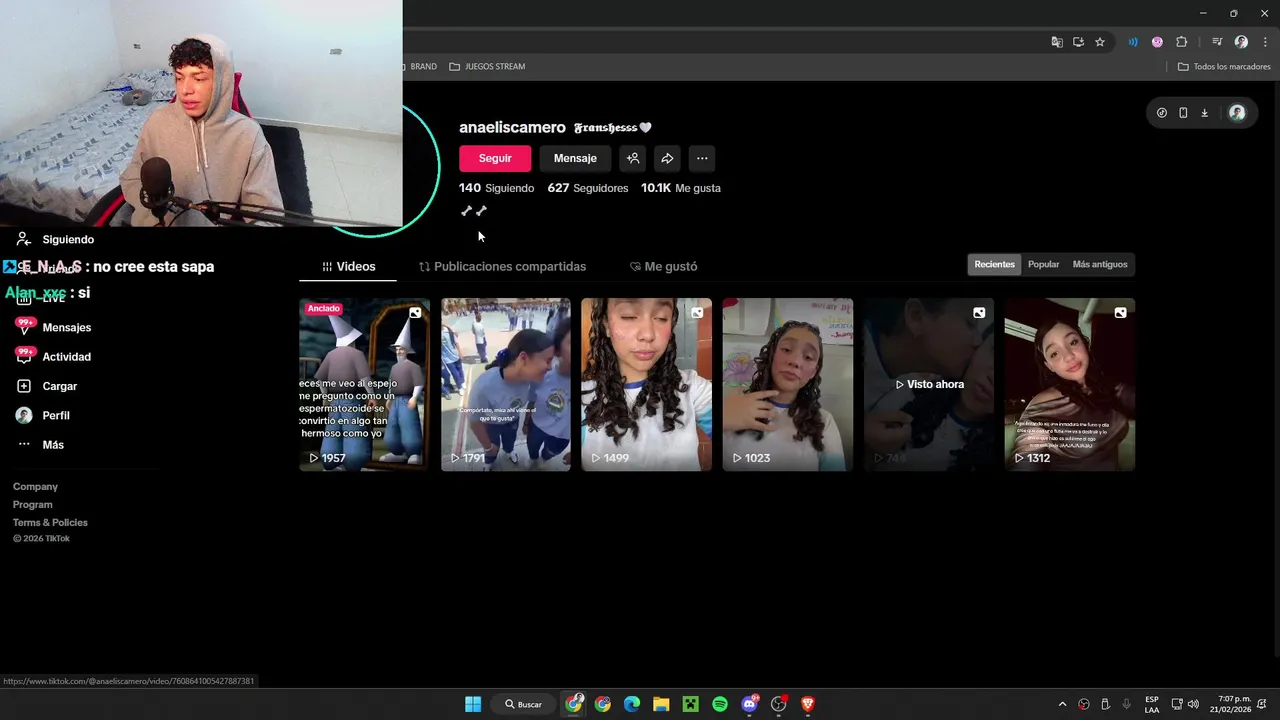Expand the Terms & Policies footer section
Screen dimensions: 1280x720
point(50,523)
